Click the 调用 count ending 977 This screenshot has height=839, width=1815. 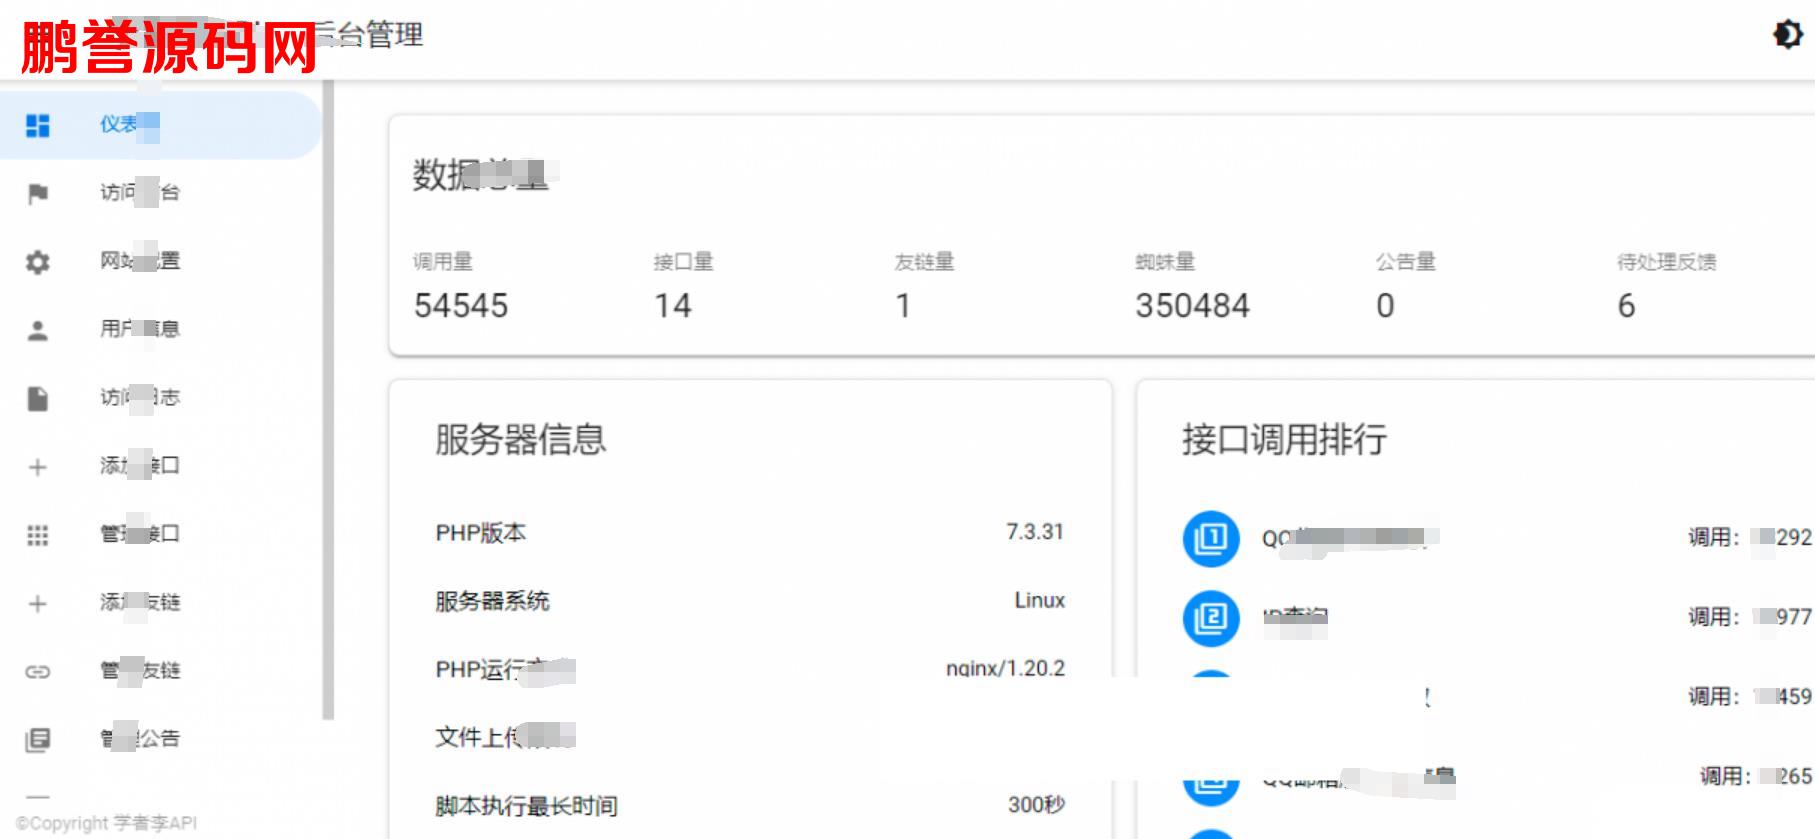pyautogui.click(x=1750, y=617)
